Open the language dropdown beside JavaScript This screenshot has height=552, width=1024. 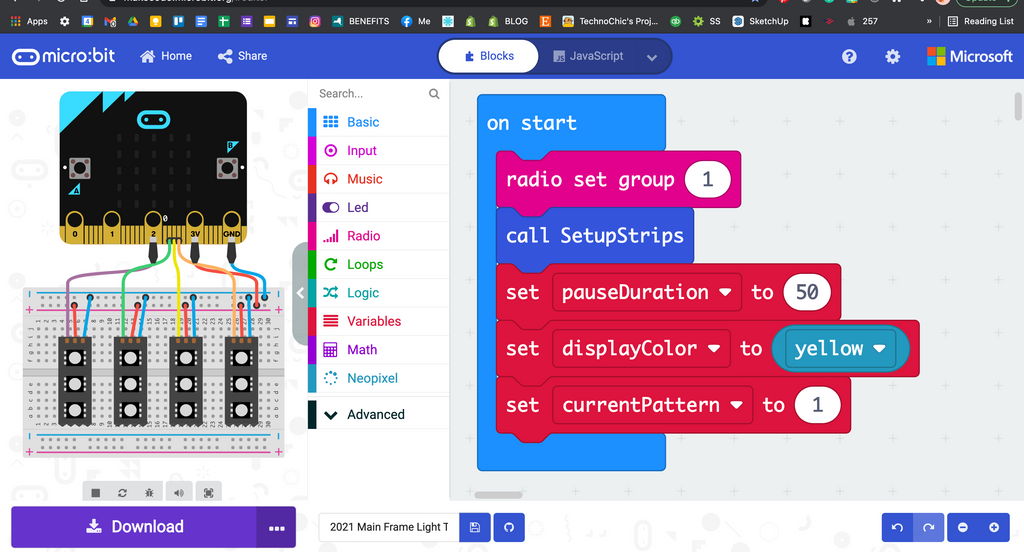[x=652, y=58]
